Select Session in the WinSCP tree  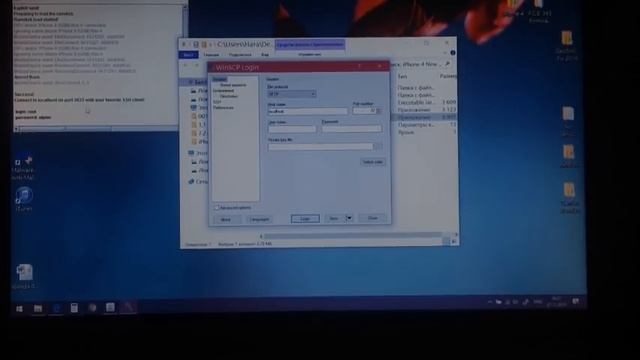(x=219, y=79)
